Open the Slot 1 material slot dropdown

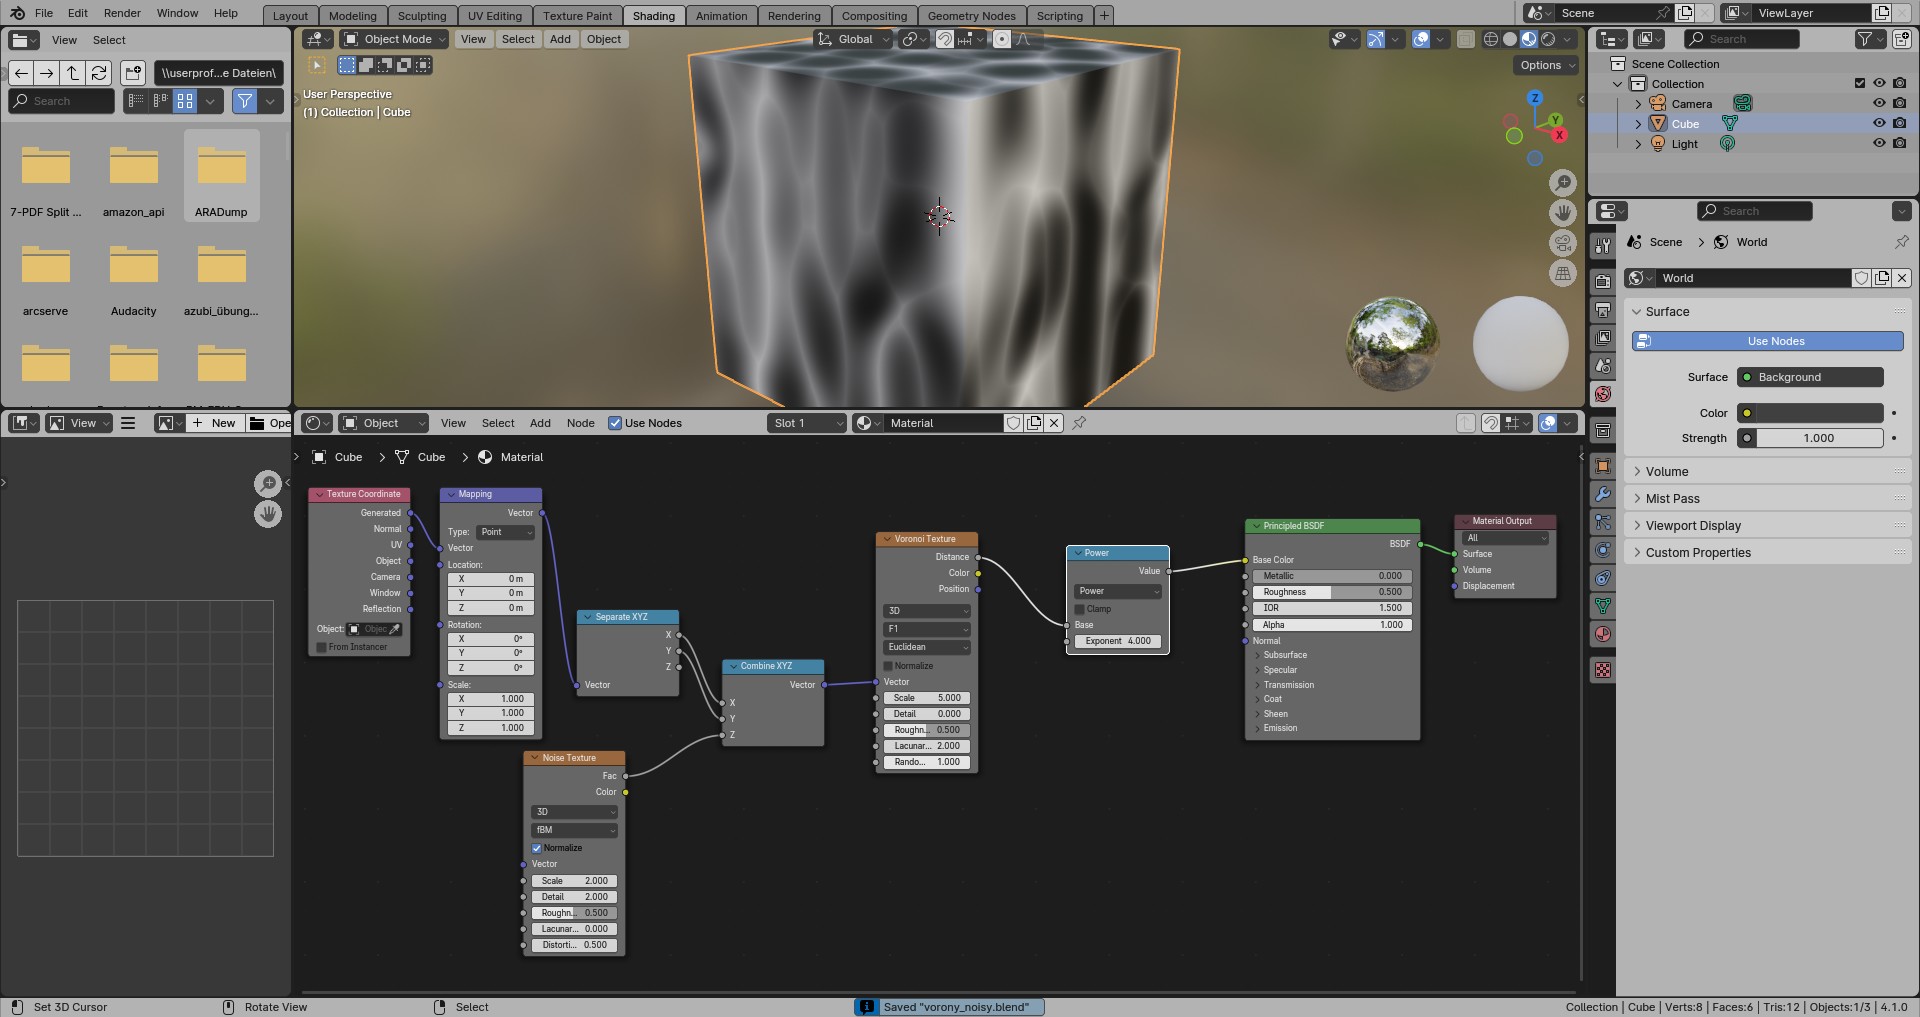(x=807, y=423)
